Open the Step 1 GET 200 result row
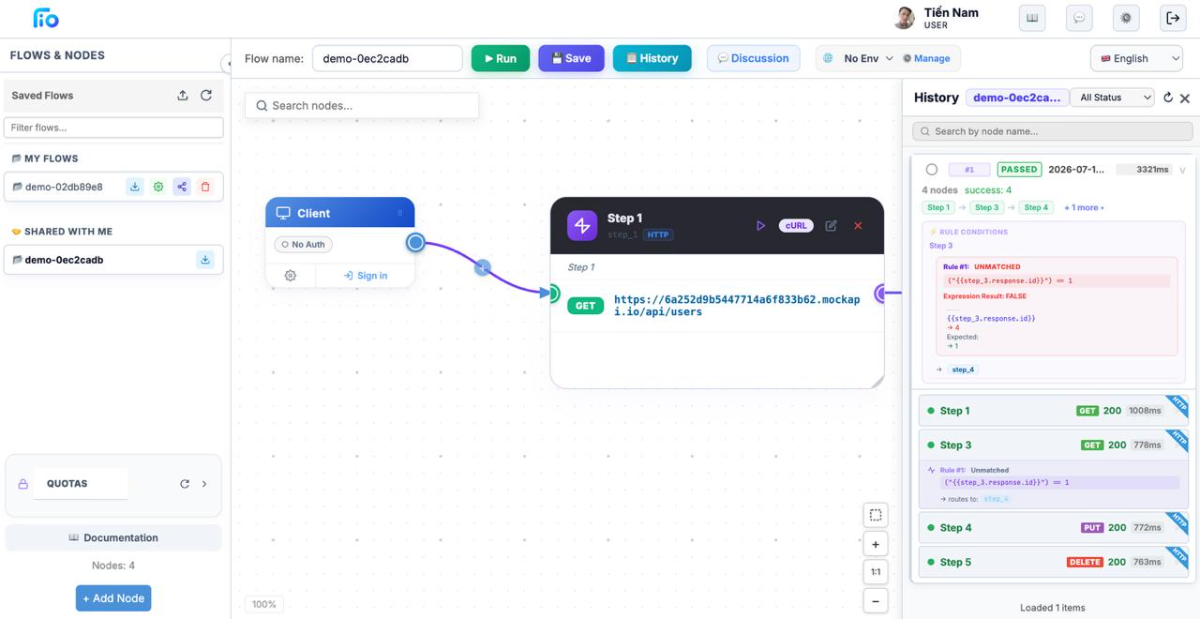 tap(1052, 411)
